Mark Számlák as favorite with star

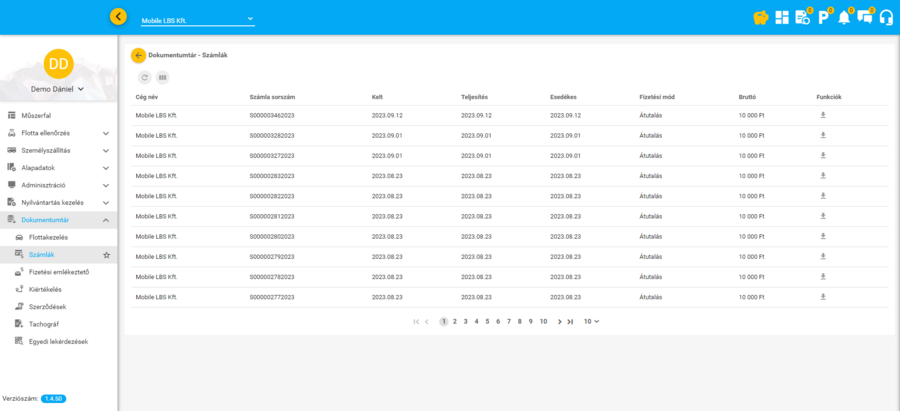(x=107, y=255)
